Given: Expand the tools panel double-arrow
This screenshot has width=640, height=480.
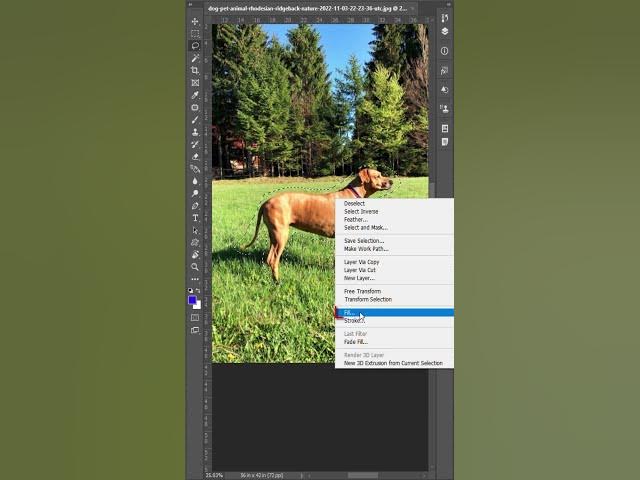Looking at the screenshot, I should pos(190,4).
